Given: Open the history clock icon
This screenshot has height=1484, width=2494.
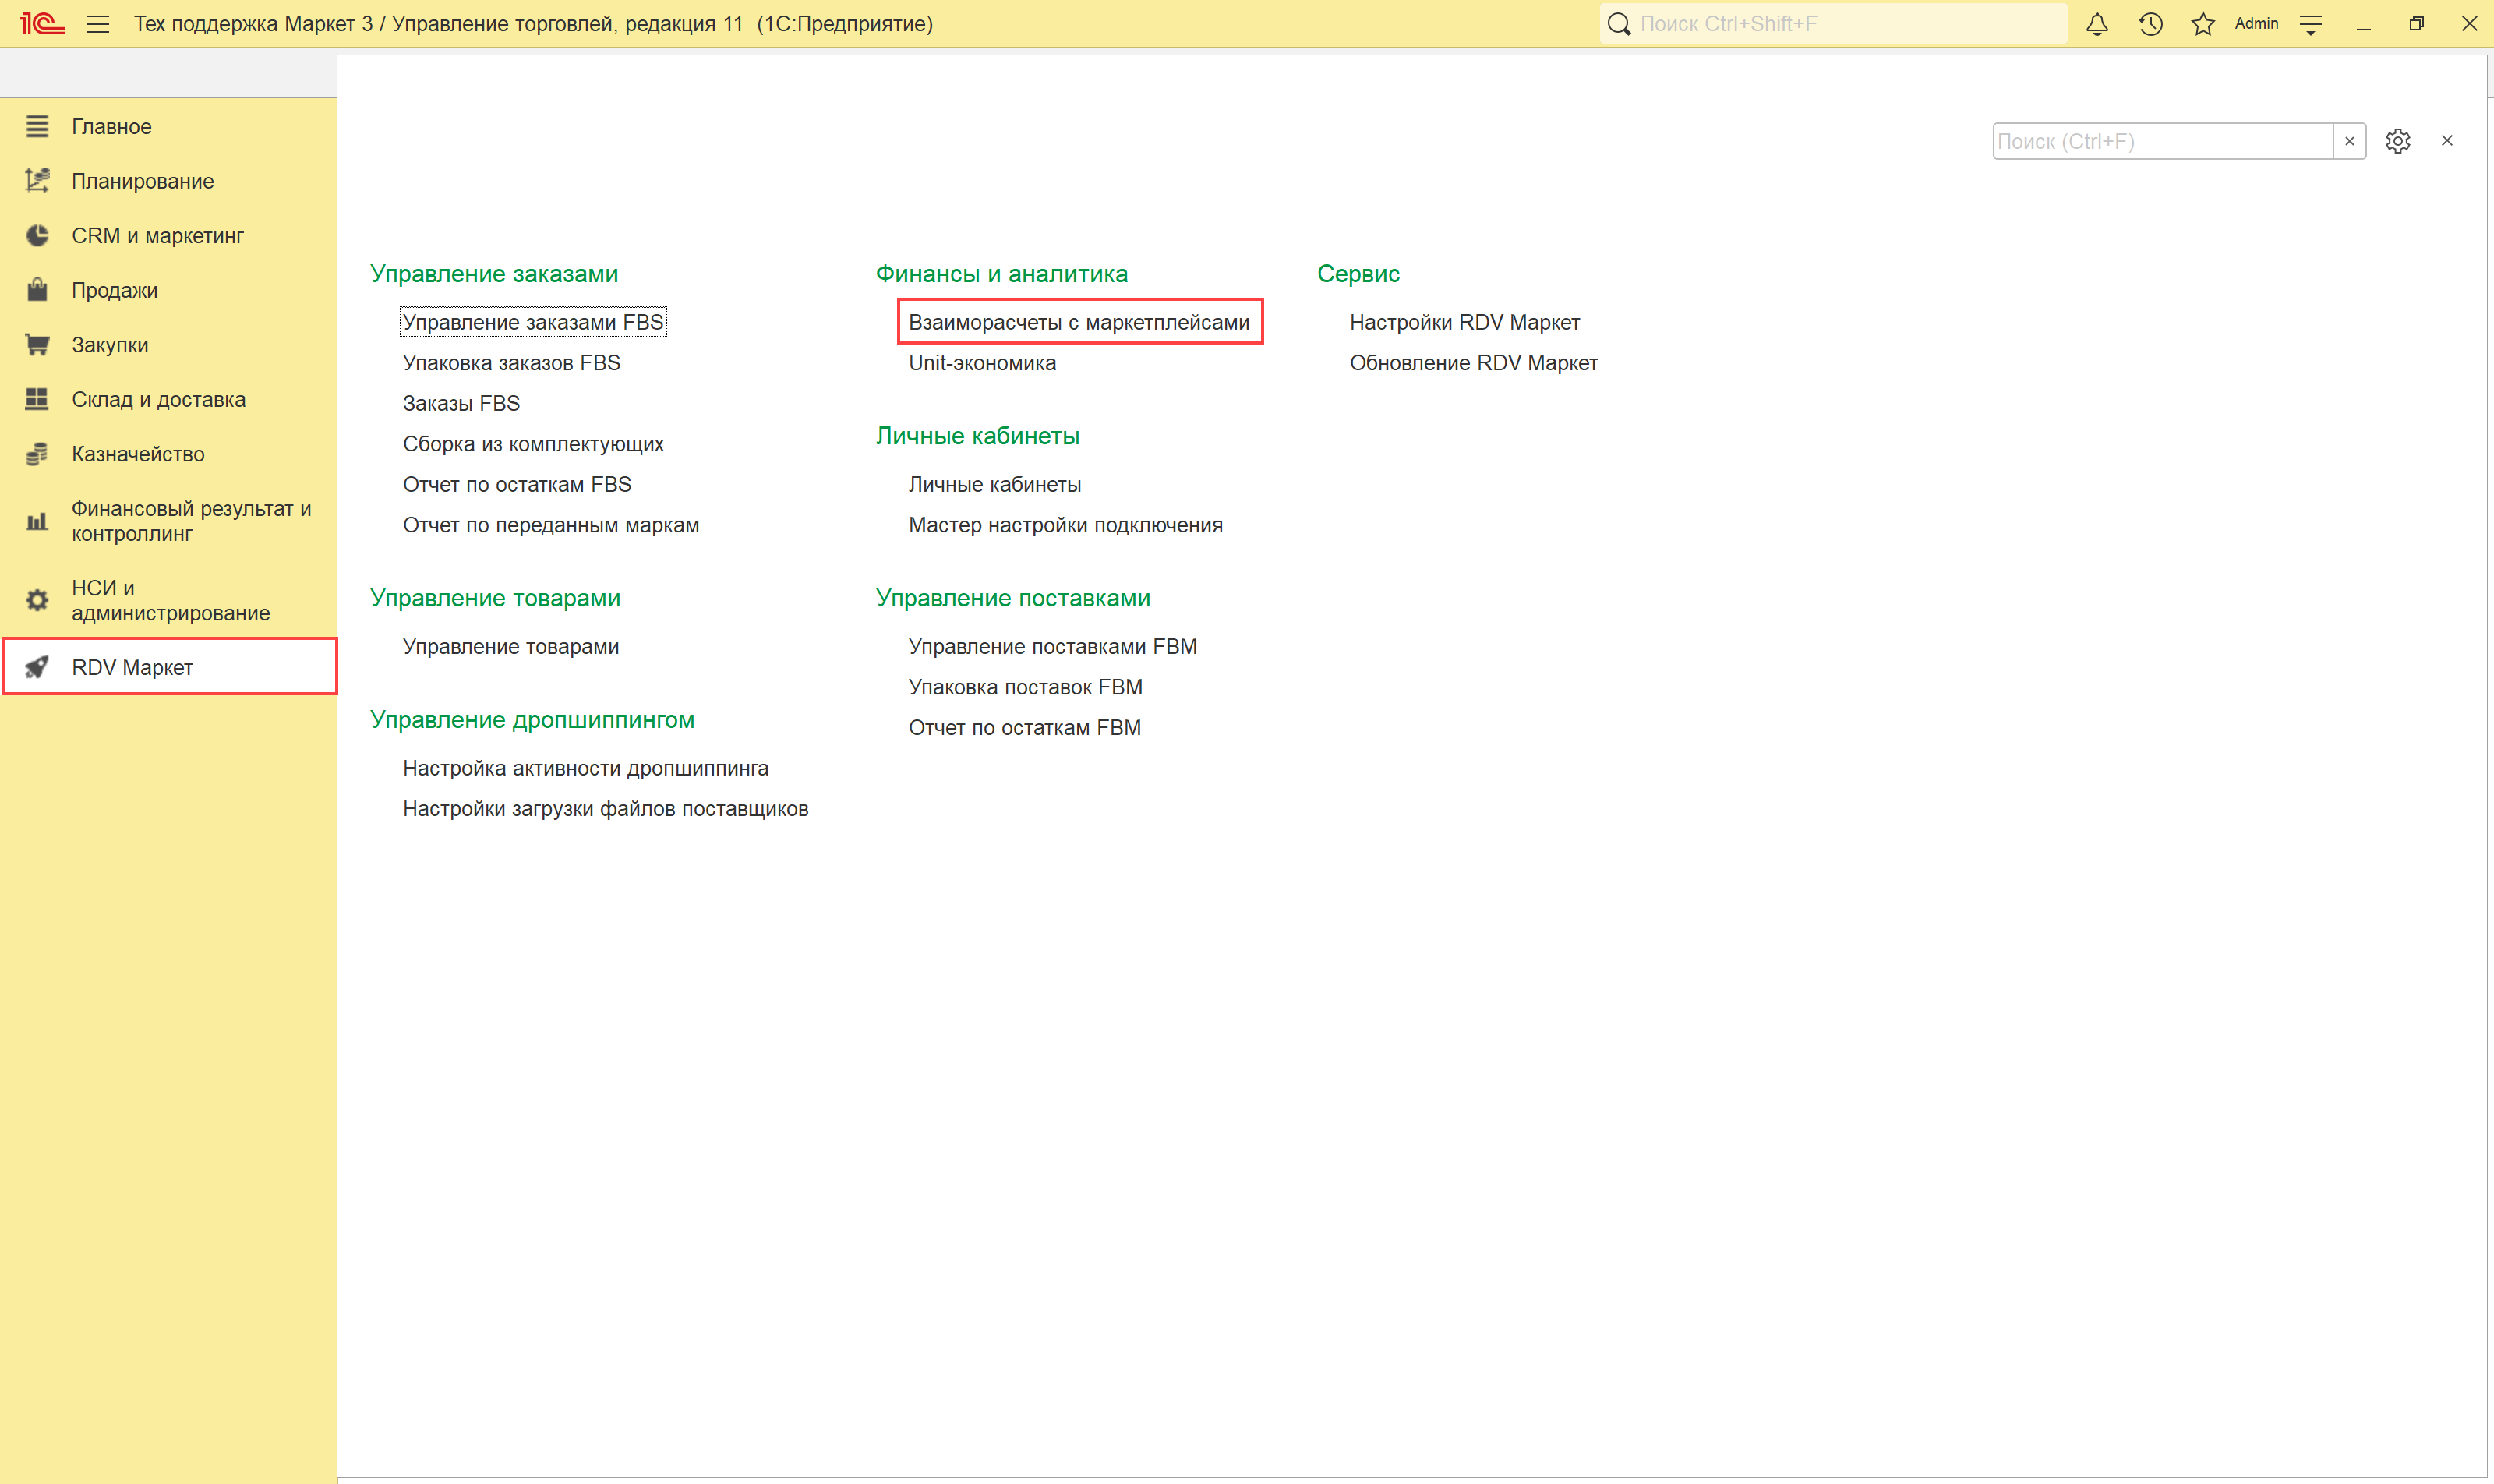Looking at the screenshot, I should [x=2150, y=24].
